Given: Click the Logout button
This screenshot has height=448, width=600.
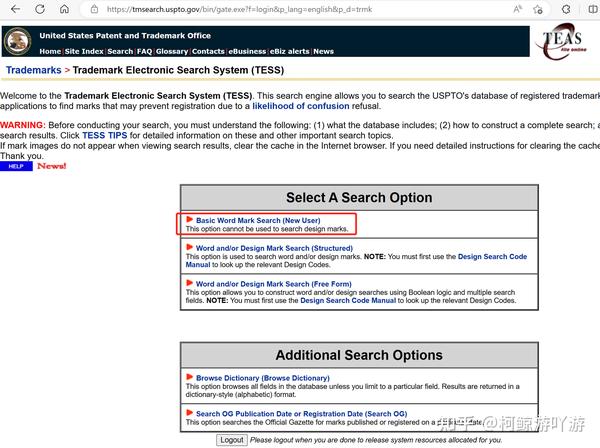Looking at the screenshot, I should click(232, 440).
